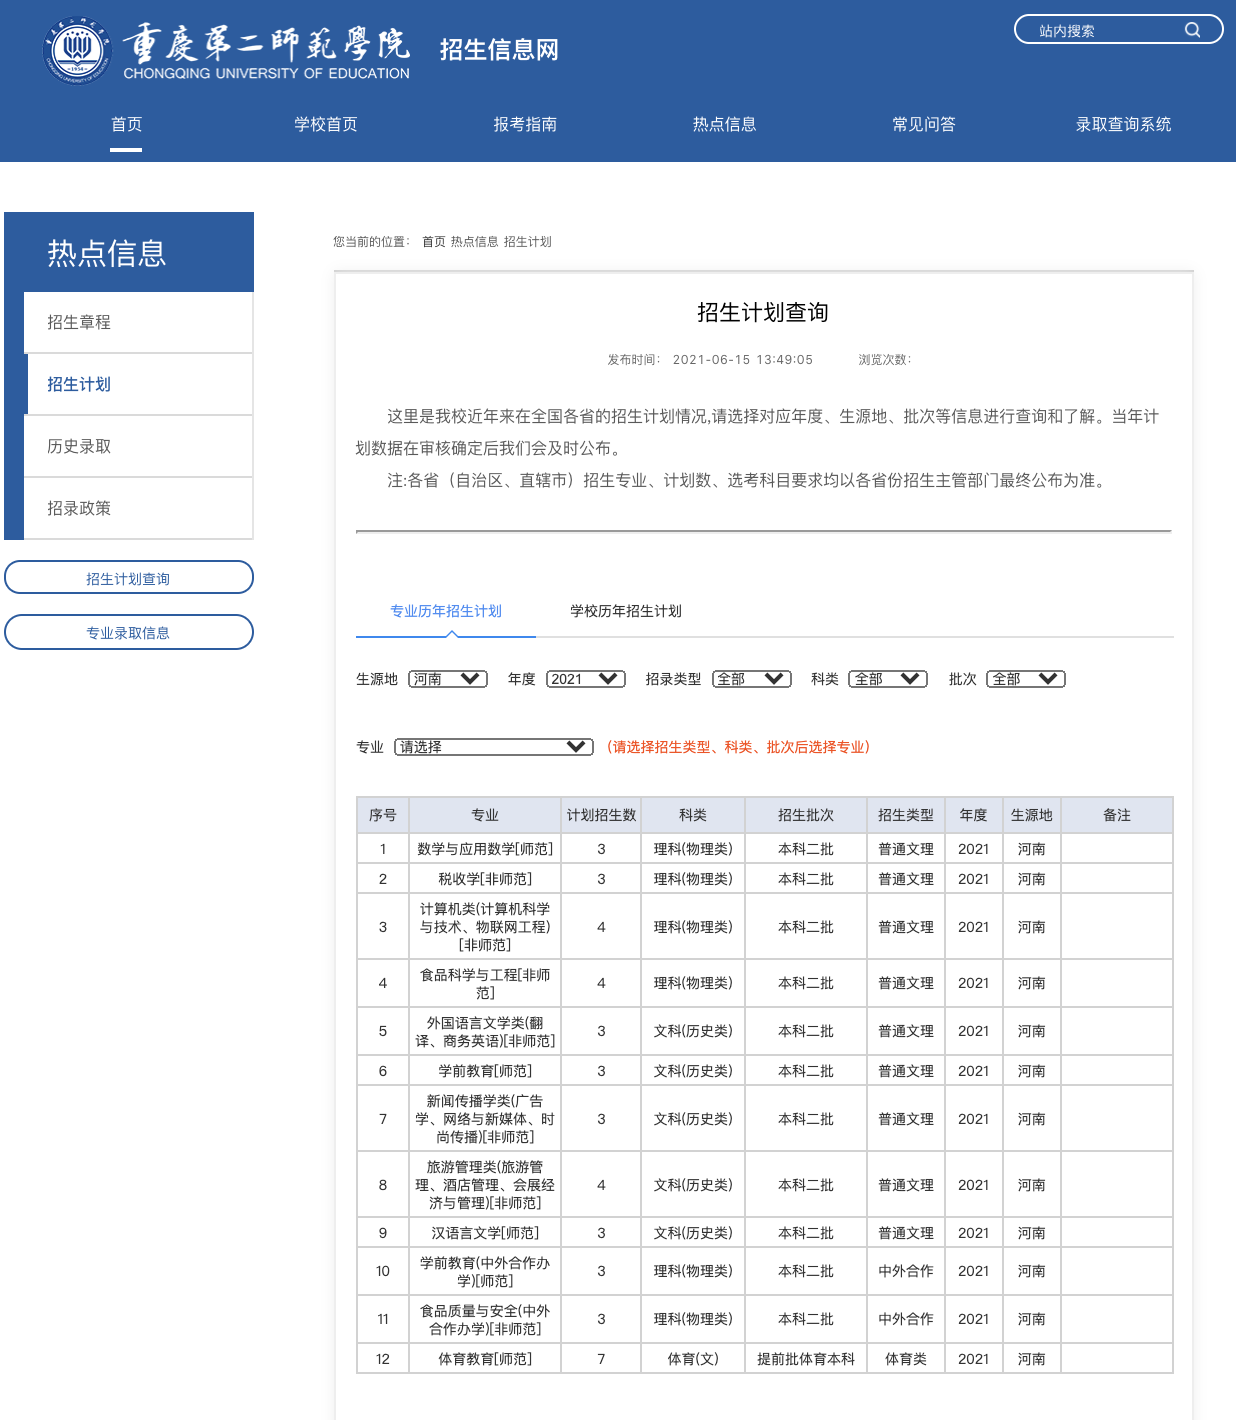Image resolution: width=1236 pixels, height=1420 pixels.
Task: Open the 招录类型 dropdown
Action: coord(751,679)
